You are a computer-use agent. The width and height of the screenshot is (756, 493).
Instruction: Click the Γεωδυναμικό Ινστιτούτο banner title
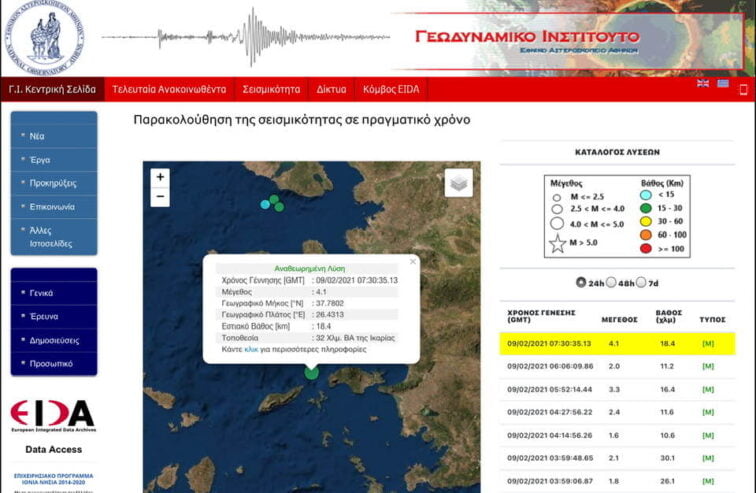click(527, 36)
